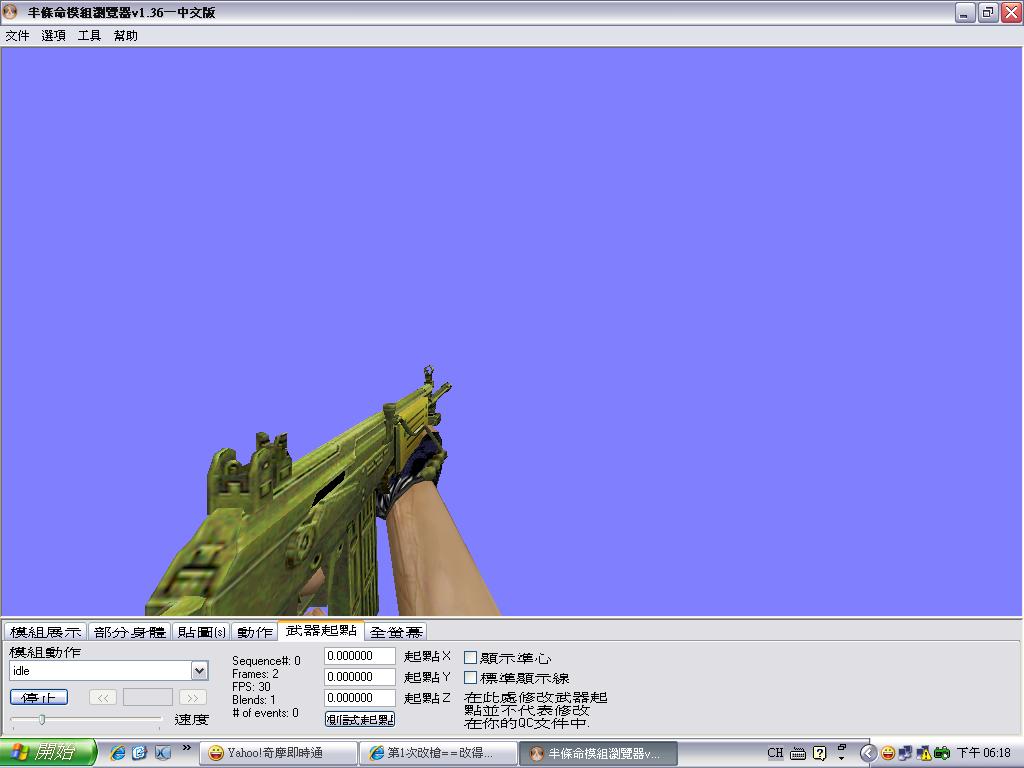
Task: Click the system clock 下午 06:18
Action: [x=984, y=753]
